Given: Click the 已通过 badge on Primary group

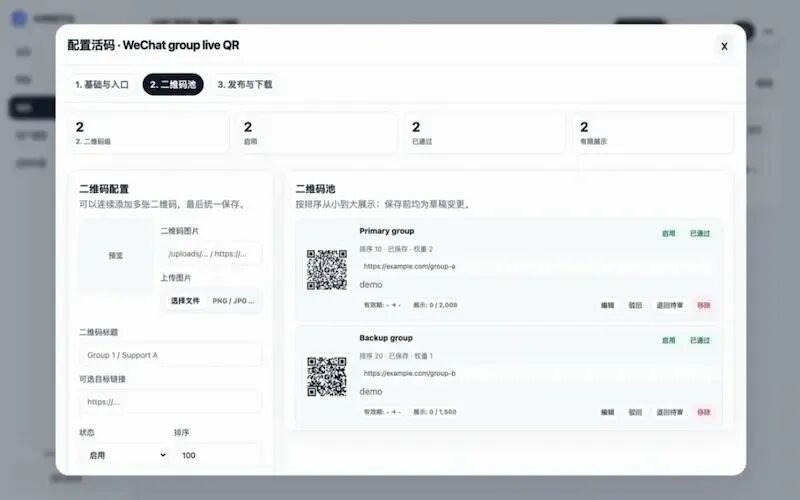Looking at the screenshot, I should pyautogui.click(x=700, y=234).
